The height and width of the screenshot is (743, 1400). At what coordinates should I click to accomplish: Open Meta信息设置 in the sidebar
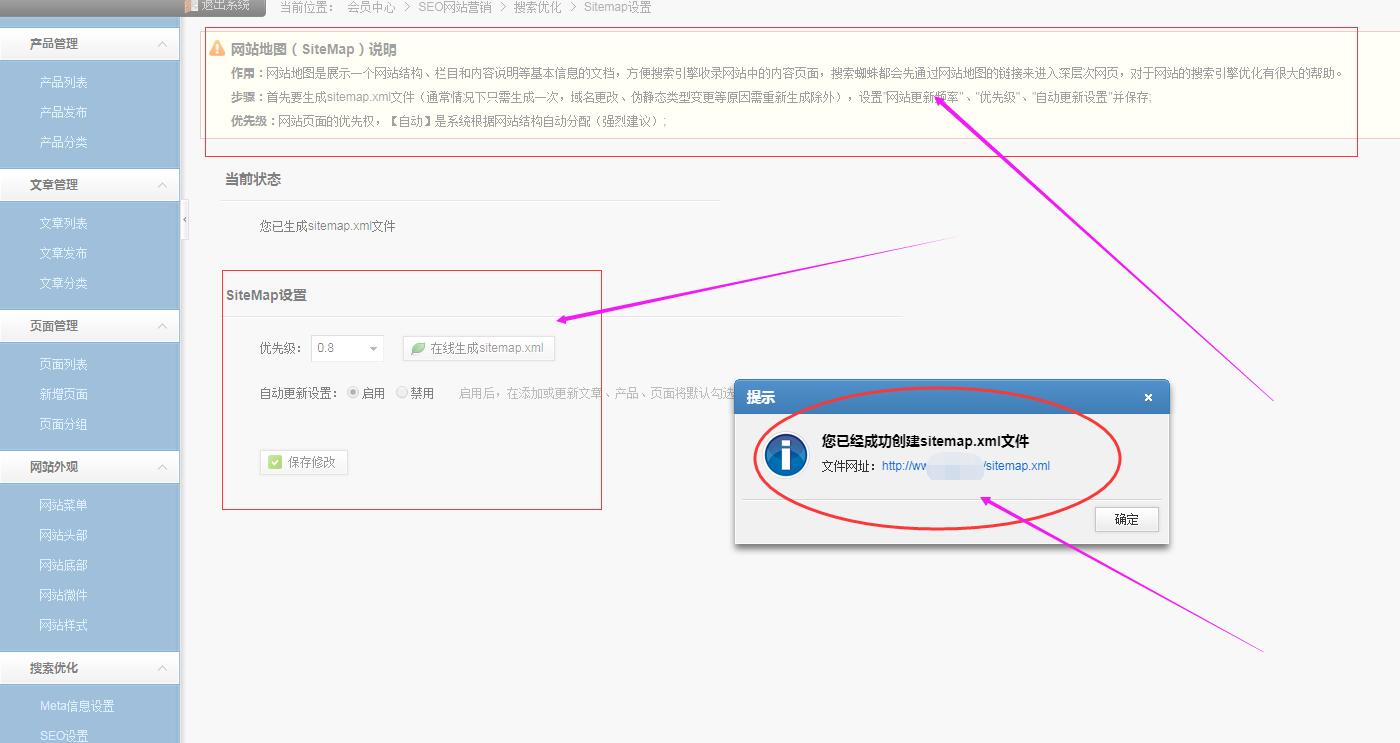tap(77, 706)
